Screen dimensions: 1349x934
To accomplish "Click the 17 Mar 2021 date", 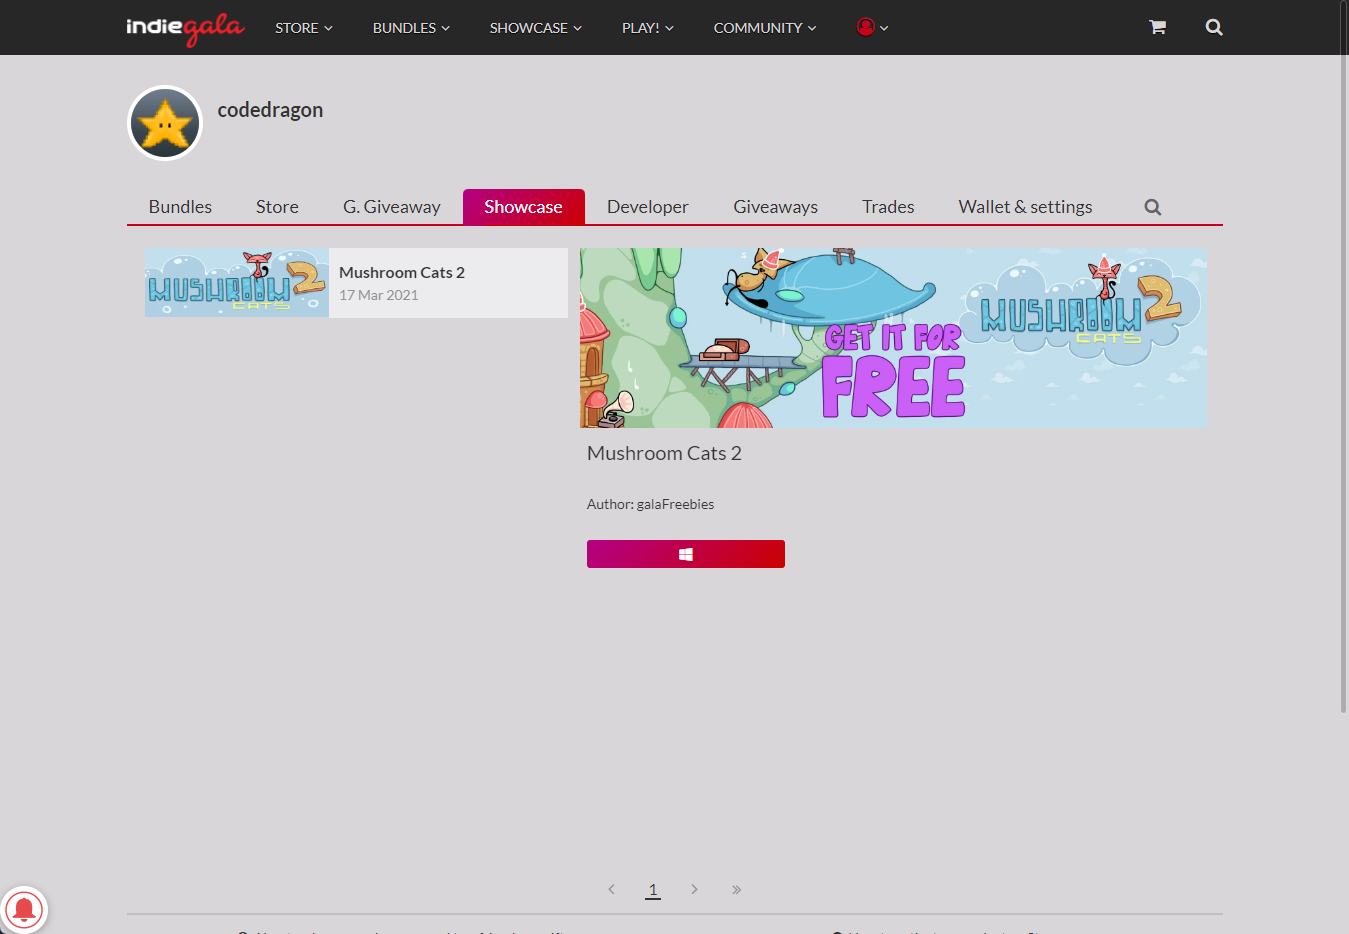I will point(379,295).
